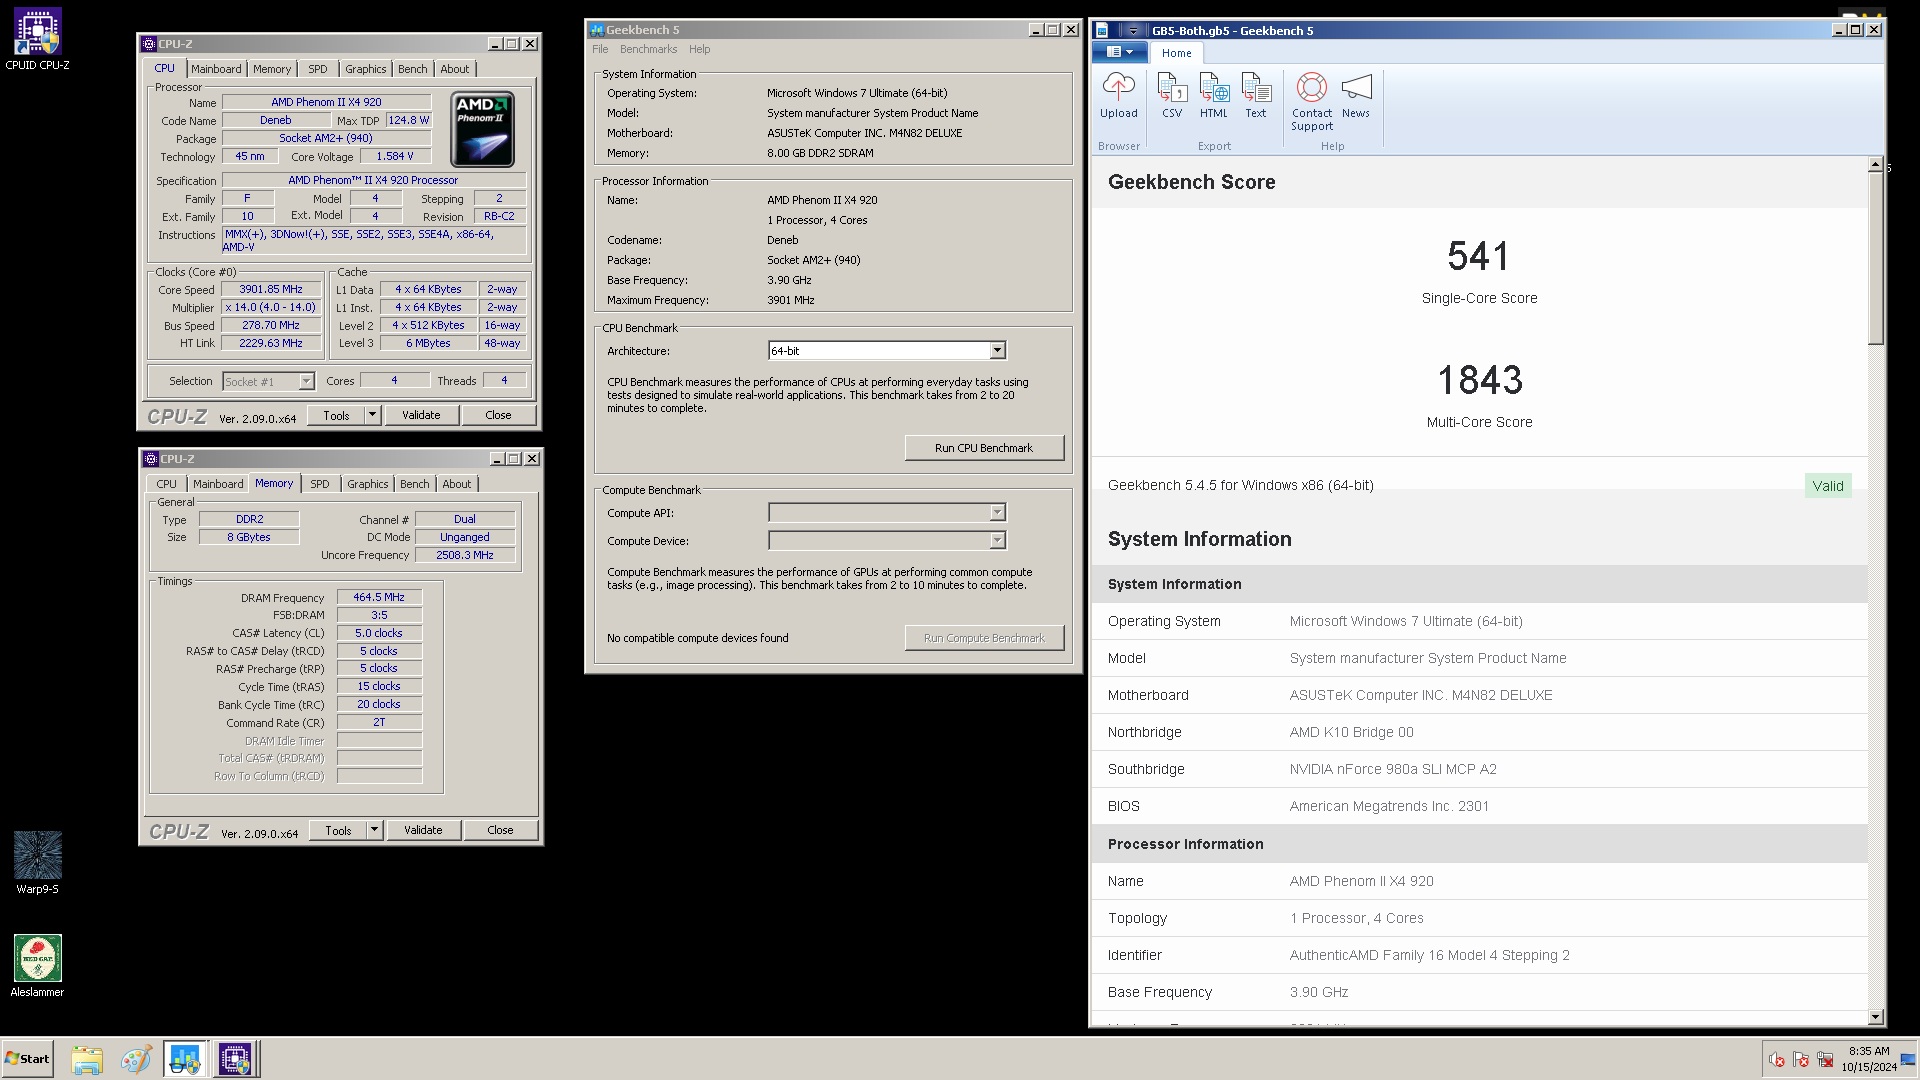Screen dimensions: 1920x1080
Task: Open the CPUID CPU-Z desktop shortcut
Action: point(37,40)
